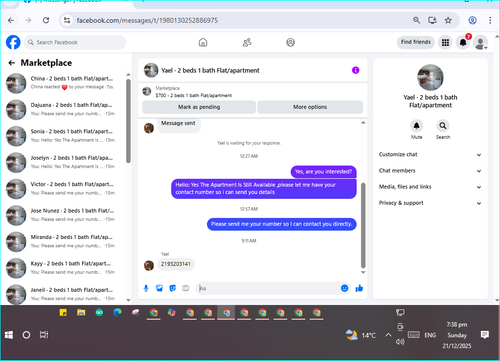Image resolution: width=500 pixels, height=361 pixels.
Task: Click Yael's large profile picture in right panel
Action: point(430,77)
